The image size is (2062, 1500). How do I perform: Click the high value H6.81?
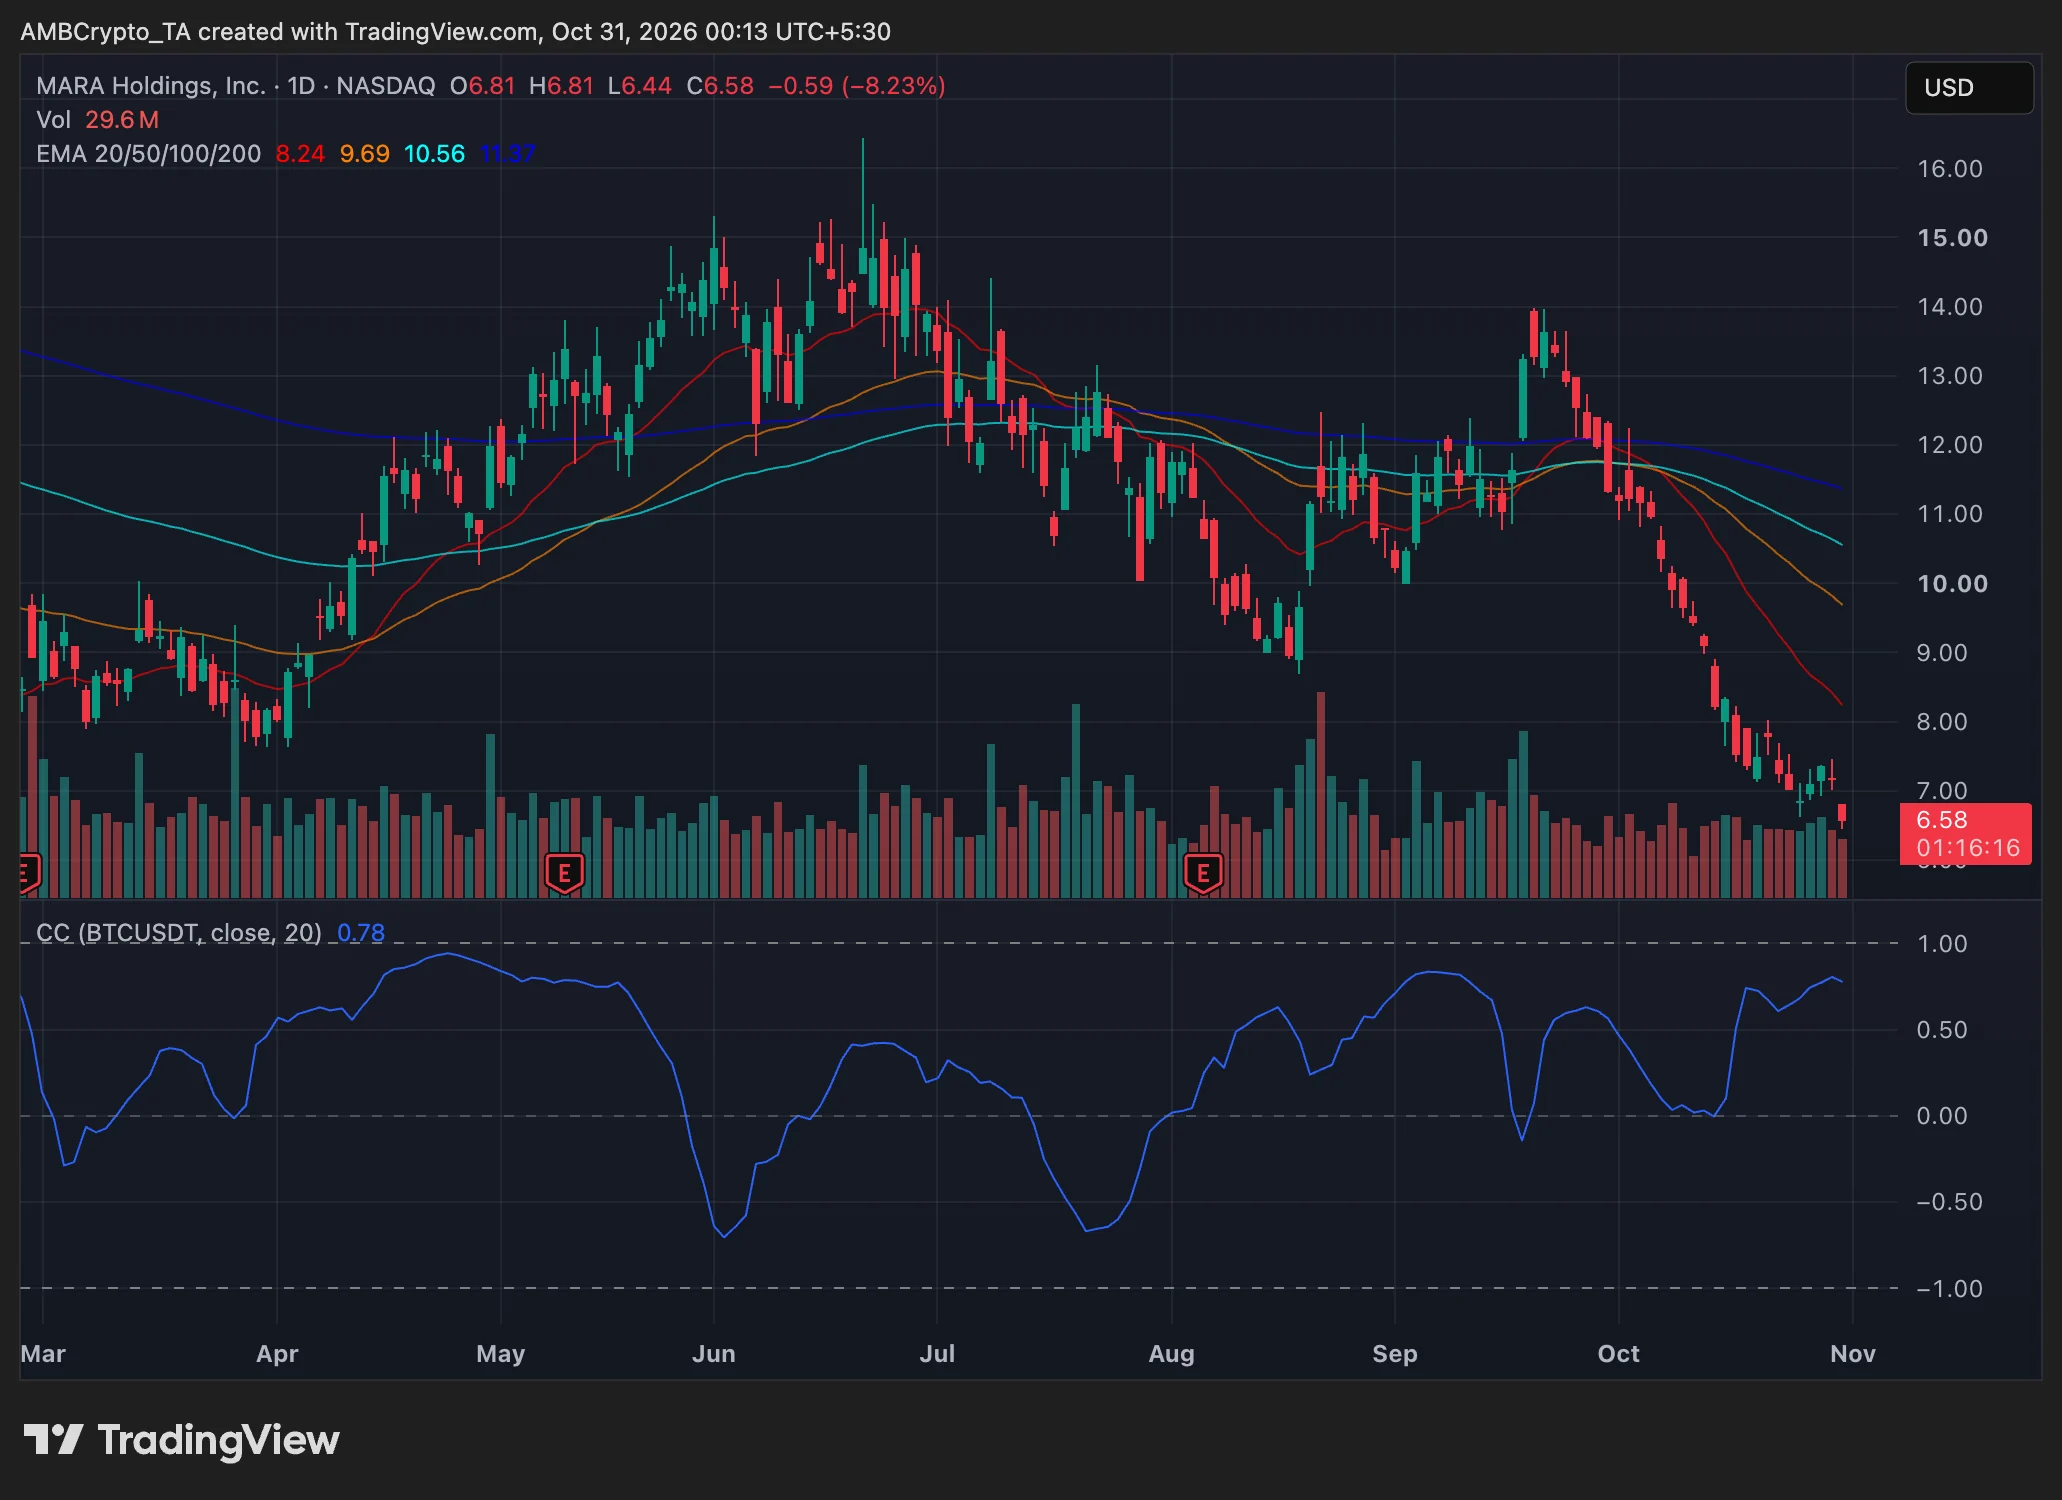point(561,86)
